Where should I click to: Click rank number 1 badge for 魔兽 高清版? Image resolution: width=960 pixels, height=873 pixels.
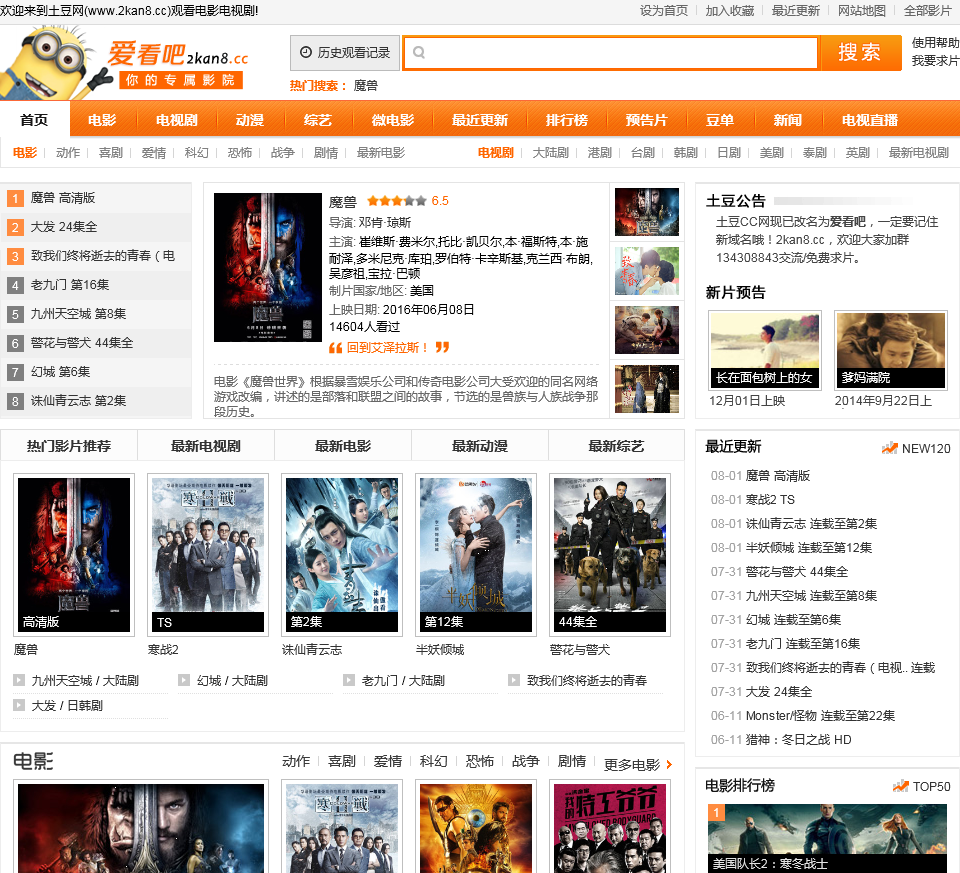[15, 198]
